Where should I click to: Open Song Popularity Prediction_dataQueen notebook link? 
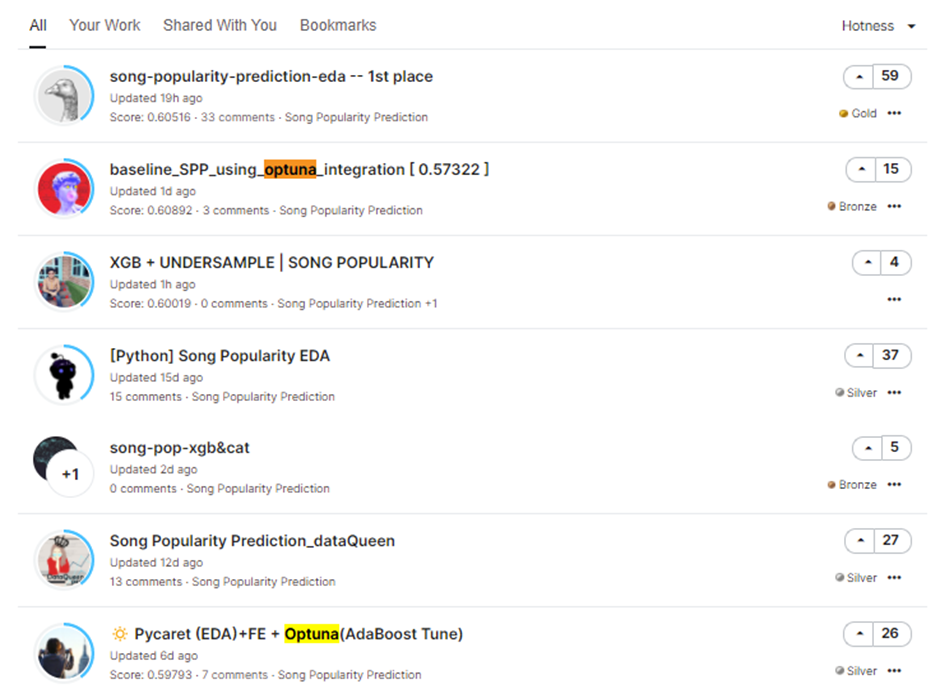(252, 541)
